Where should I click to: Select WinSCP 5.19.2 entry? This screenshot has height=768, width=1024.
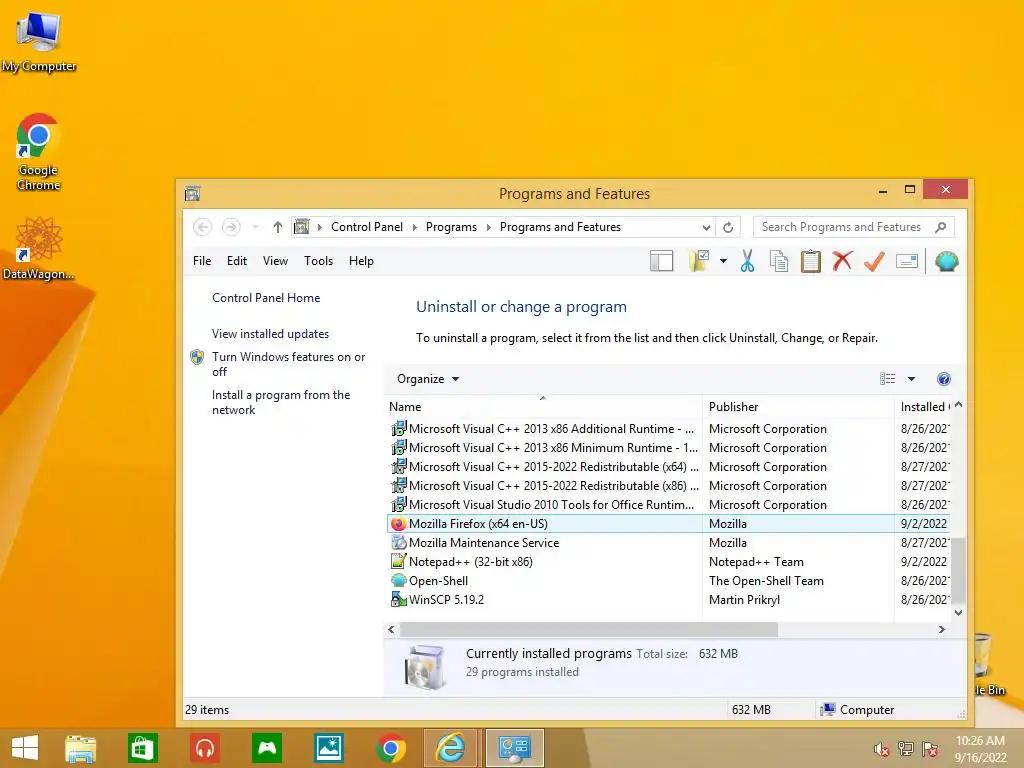[667, 600]
